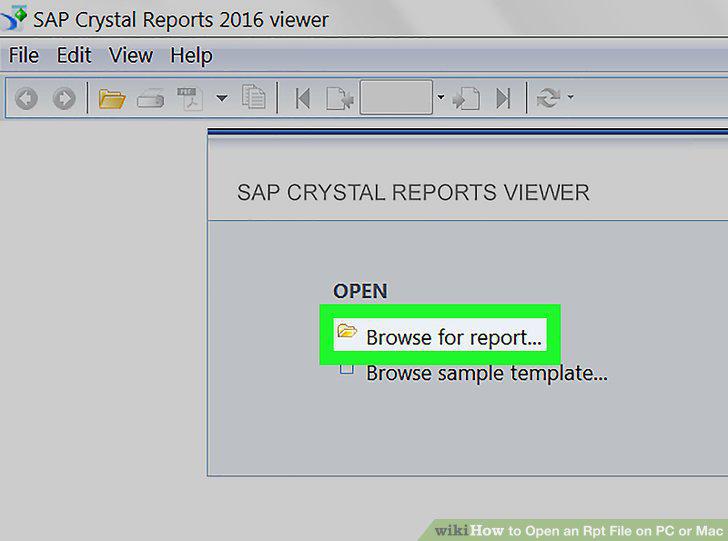Click the page number input field

pos(396,98)
